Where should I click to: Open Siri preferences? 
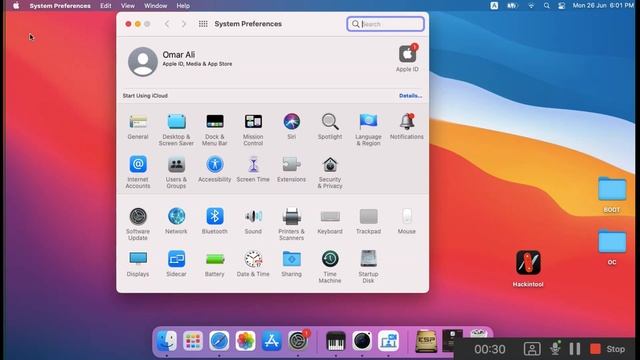click(291, 127)
